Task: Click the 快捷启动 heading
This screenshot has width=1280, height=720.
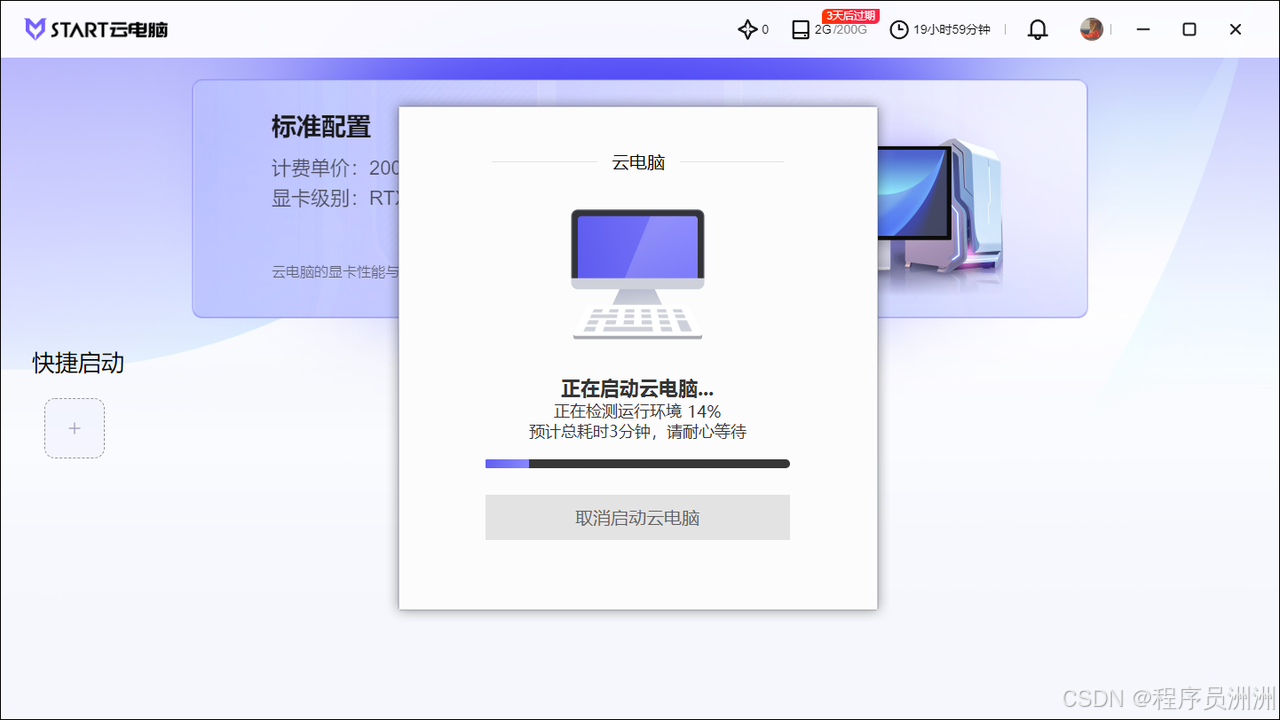Action: pyautogui.click(x=78, y=363)
